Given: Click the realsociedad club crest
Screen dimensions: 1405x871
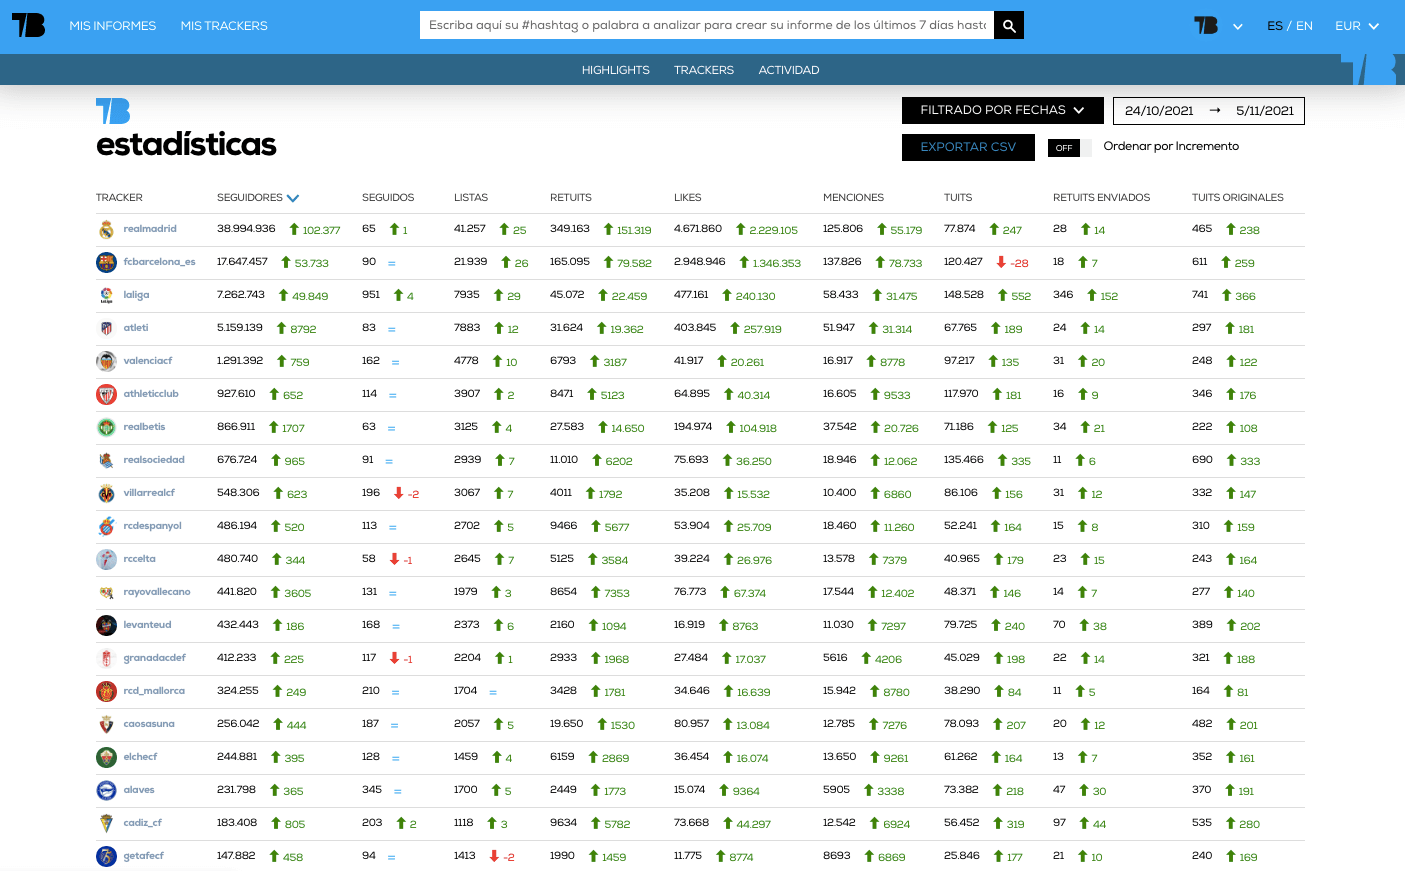Looking at the screenshot, I should [106, 460].
